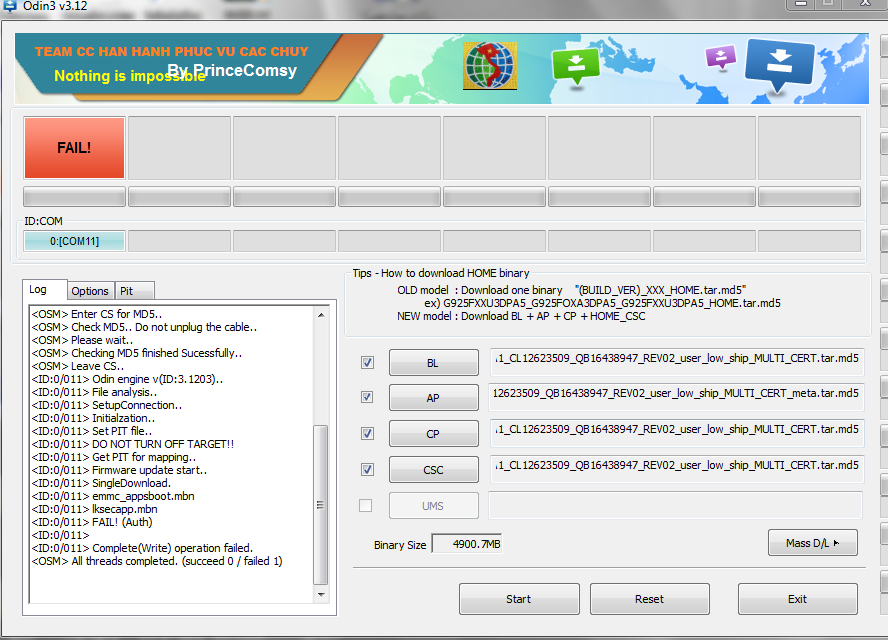Open the Pit tab
This screenshot has height=640, width=888.
134,291
